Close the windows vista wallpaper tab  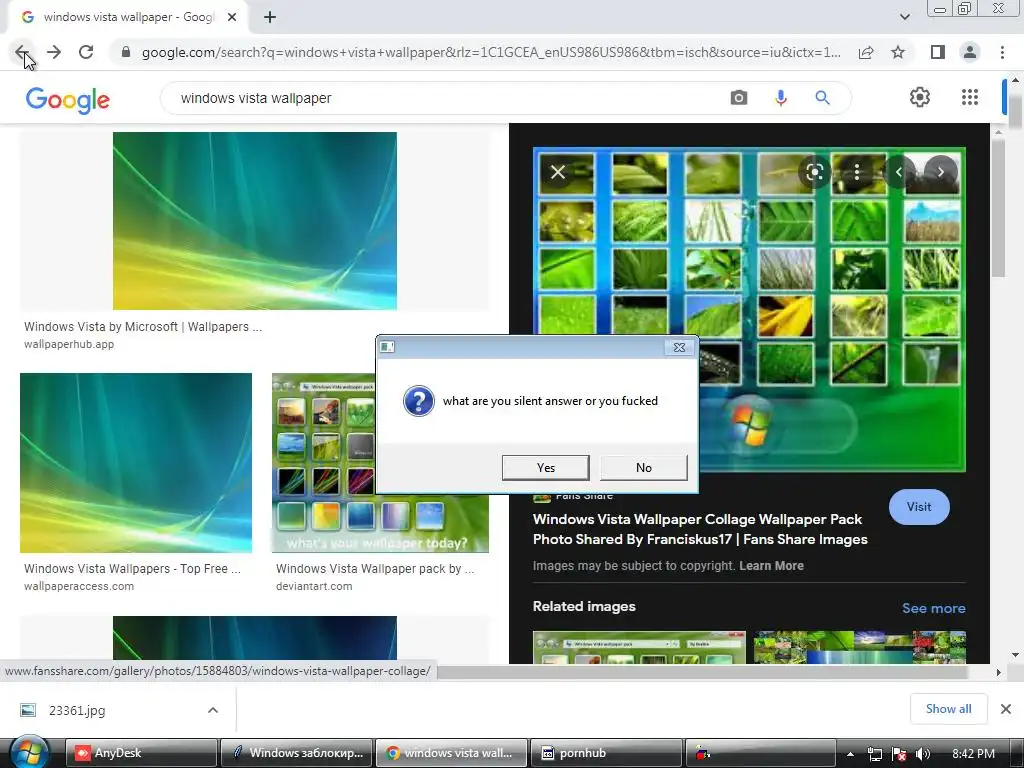click(x=232, y=18)
